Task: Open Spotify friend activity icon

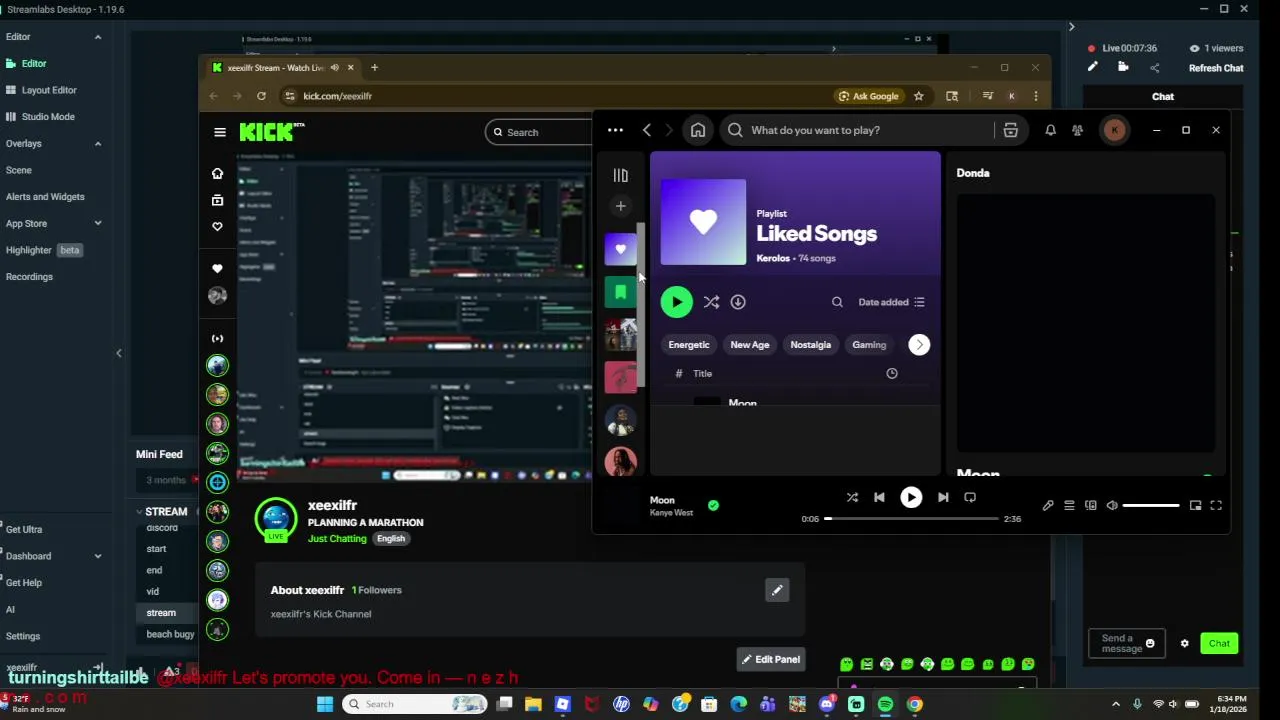Action: (x=1077, y=130)
